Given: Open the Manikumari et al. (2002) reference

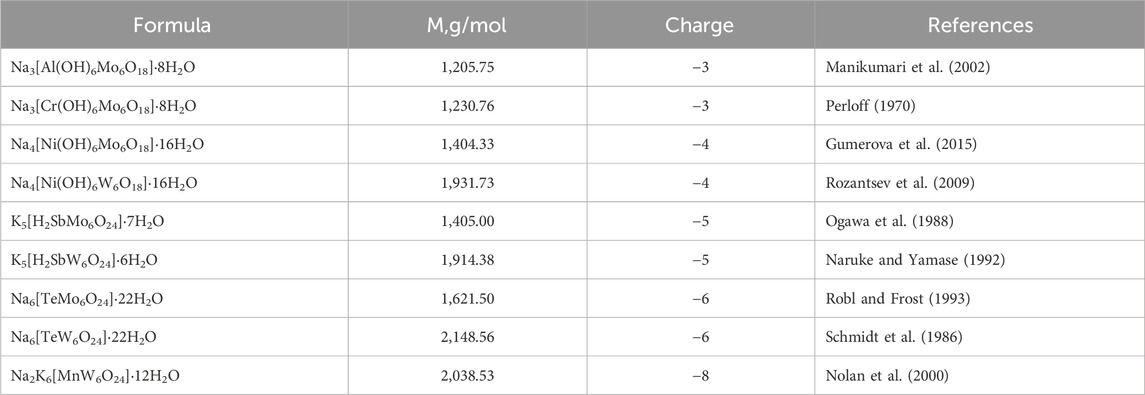Looking at the screenshot, I should 894,68.
